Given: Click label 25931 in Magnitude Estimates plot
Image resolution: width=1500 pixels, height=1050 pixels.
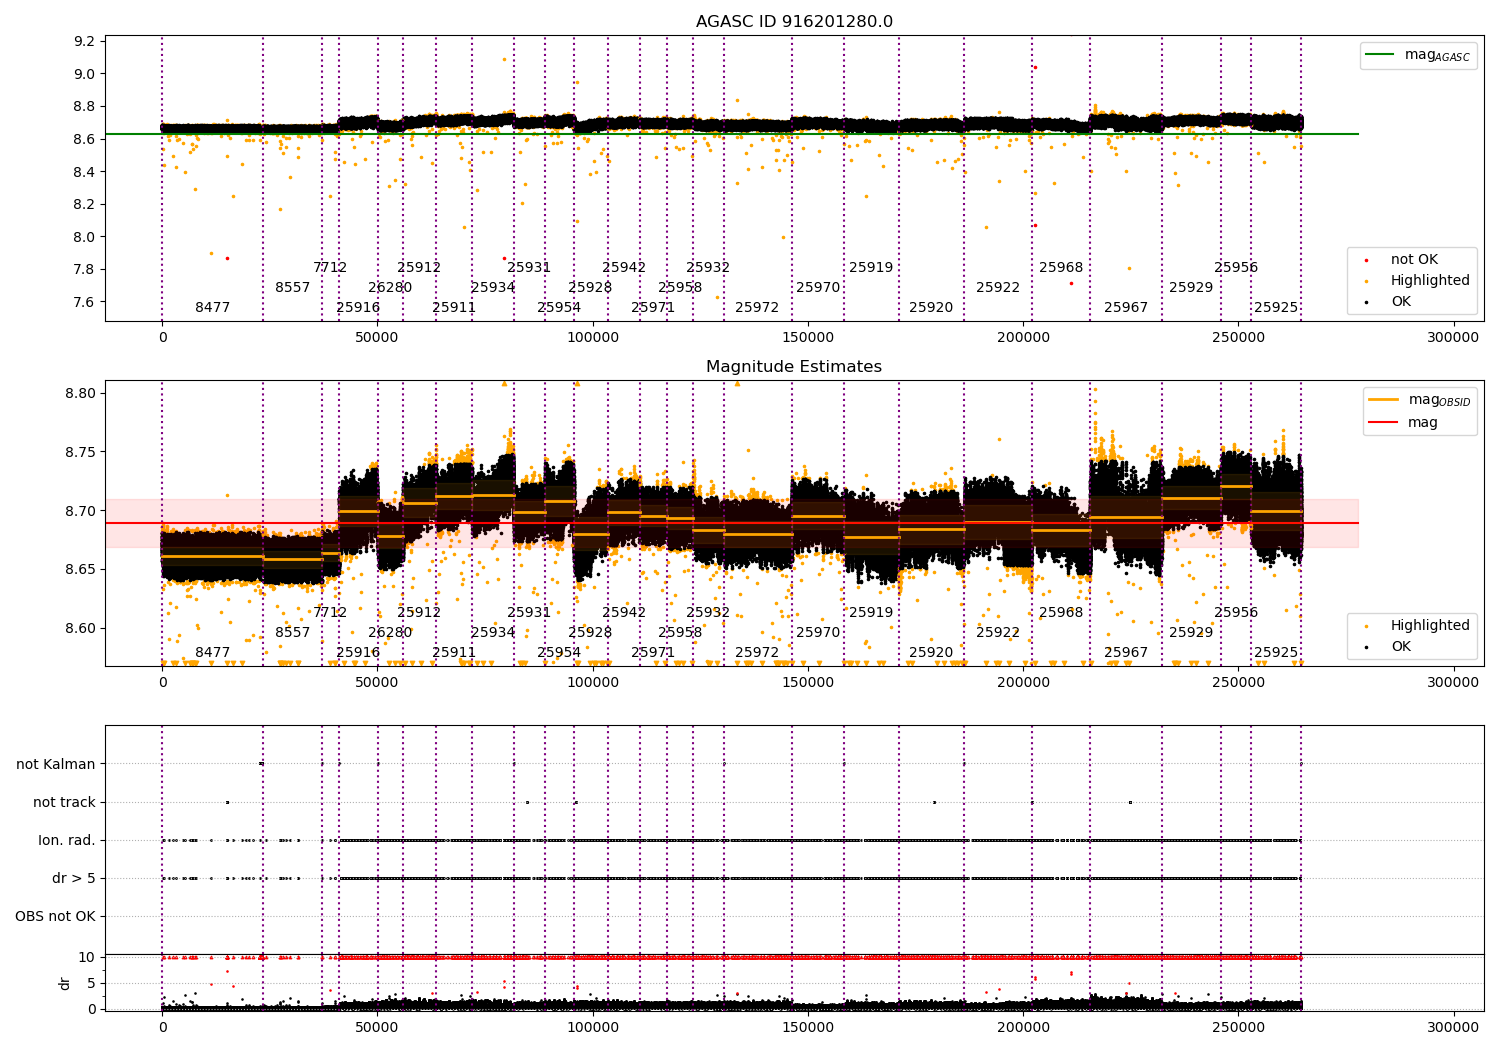Looking at the screenshot, I should click(529, 612).
